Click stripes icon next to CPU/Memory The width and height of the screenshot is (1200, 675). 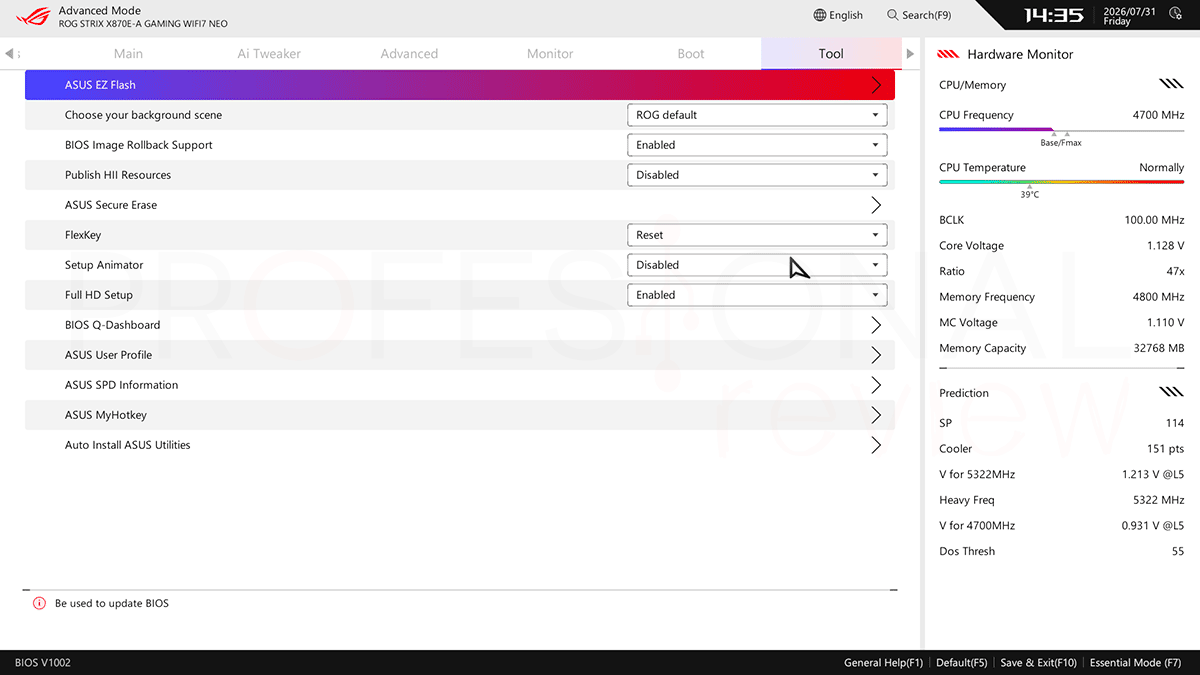click(1171, 85)
